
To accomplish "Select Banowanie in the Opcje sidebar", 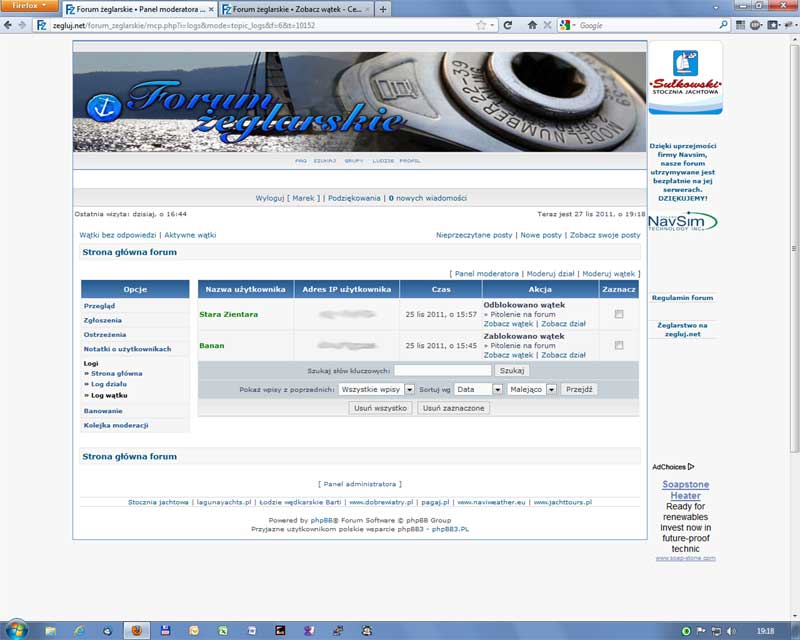I will tap(103, 411).
